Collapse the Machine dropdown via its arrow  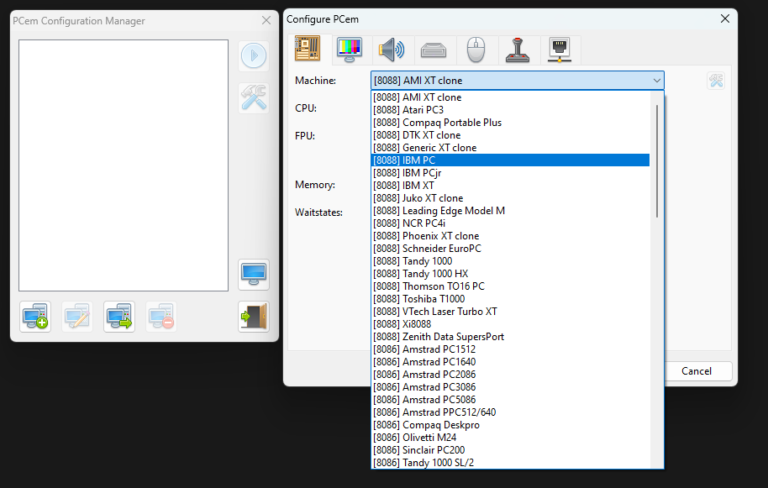[x=656, y=80]
